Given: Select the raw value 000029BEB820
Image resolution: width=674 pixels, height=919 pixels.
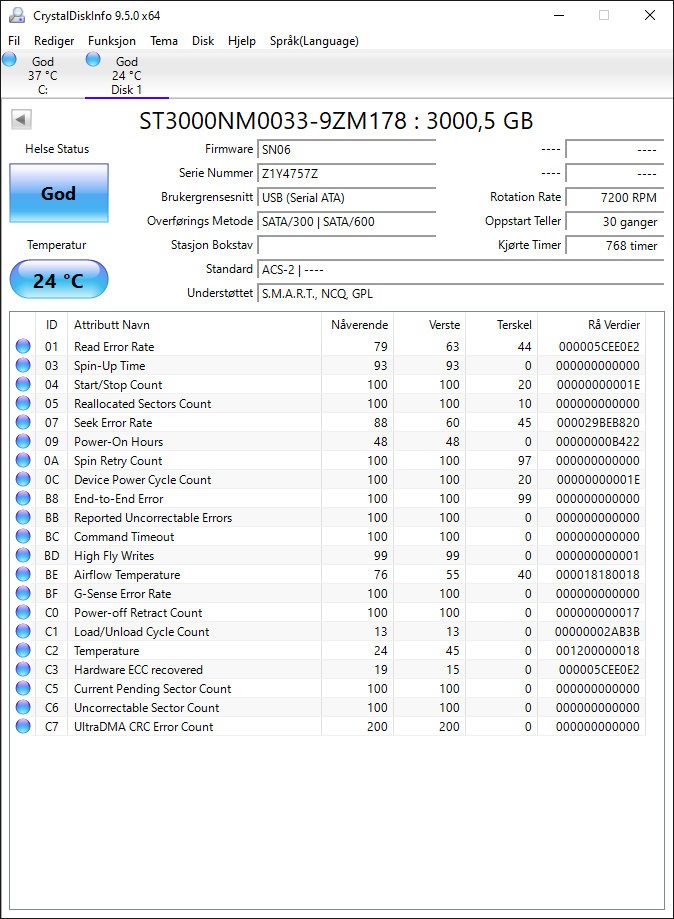Looking at the screenshot, I should pyautogui.click(x=597, y=423).
